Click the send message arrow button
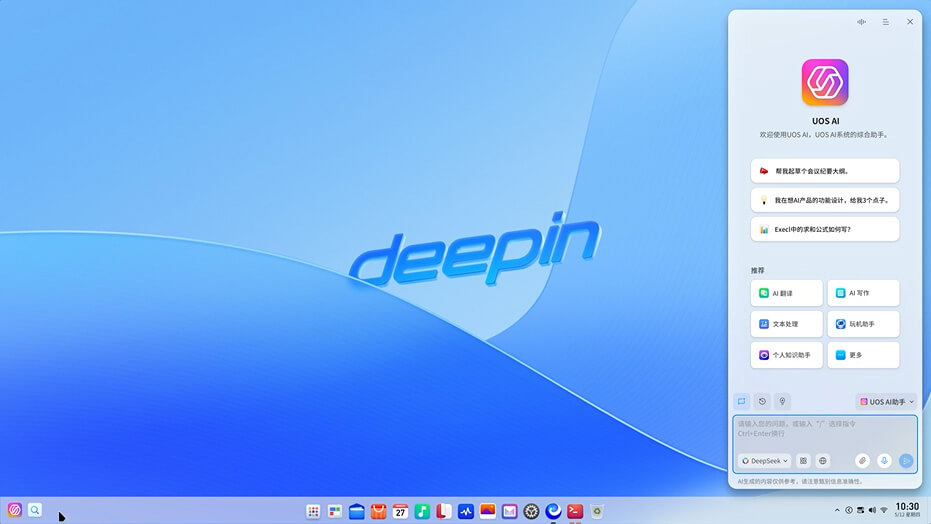 (x=906, y=461)
